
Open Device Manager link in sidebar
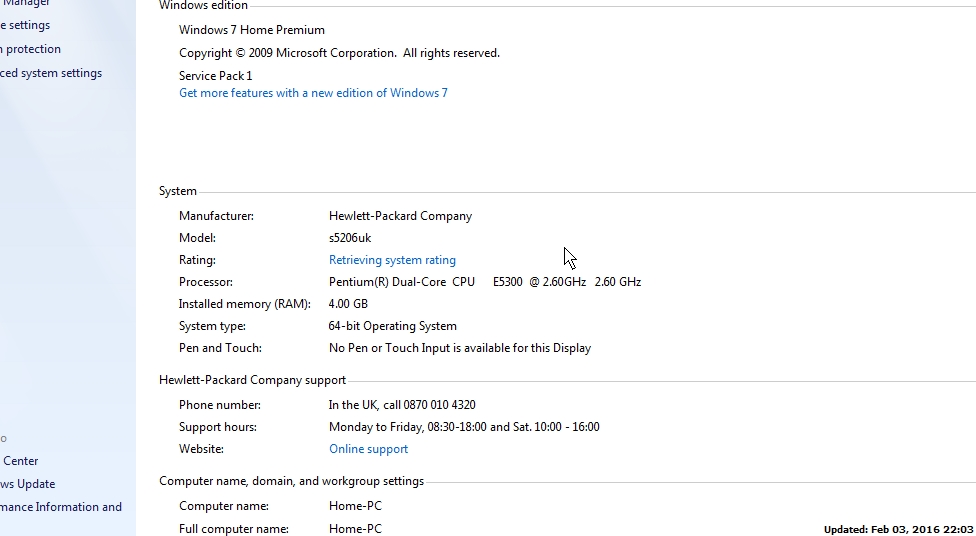pos(26,3)
